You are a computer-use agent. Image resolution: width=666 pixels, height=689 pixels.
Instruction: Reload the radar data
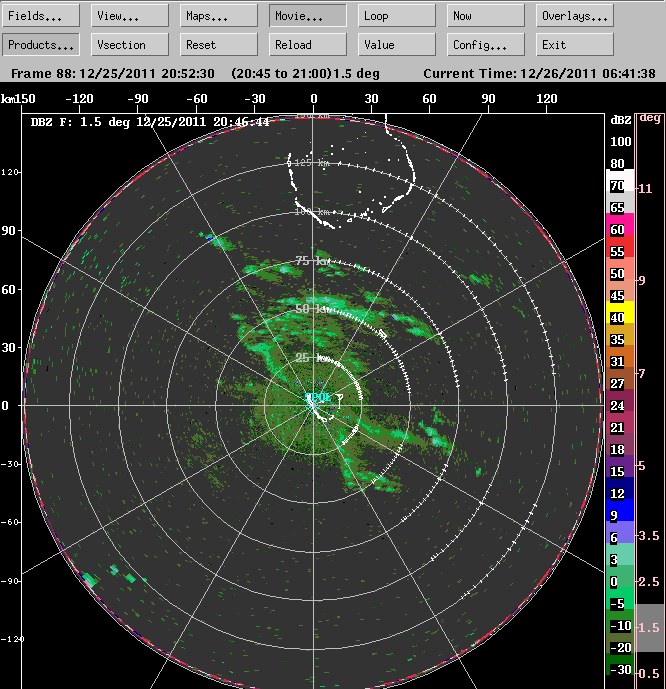308,45
